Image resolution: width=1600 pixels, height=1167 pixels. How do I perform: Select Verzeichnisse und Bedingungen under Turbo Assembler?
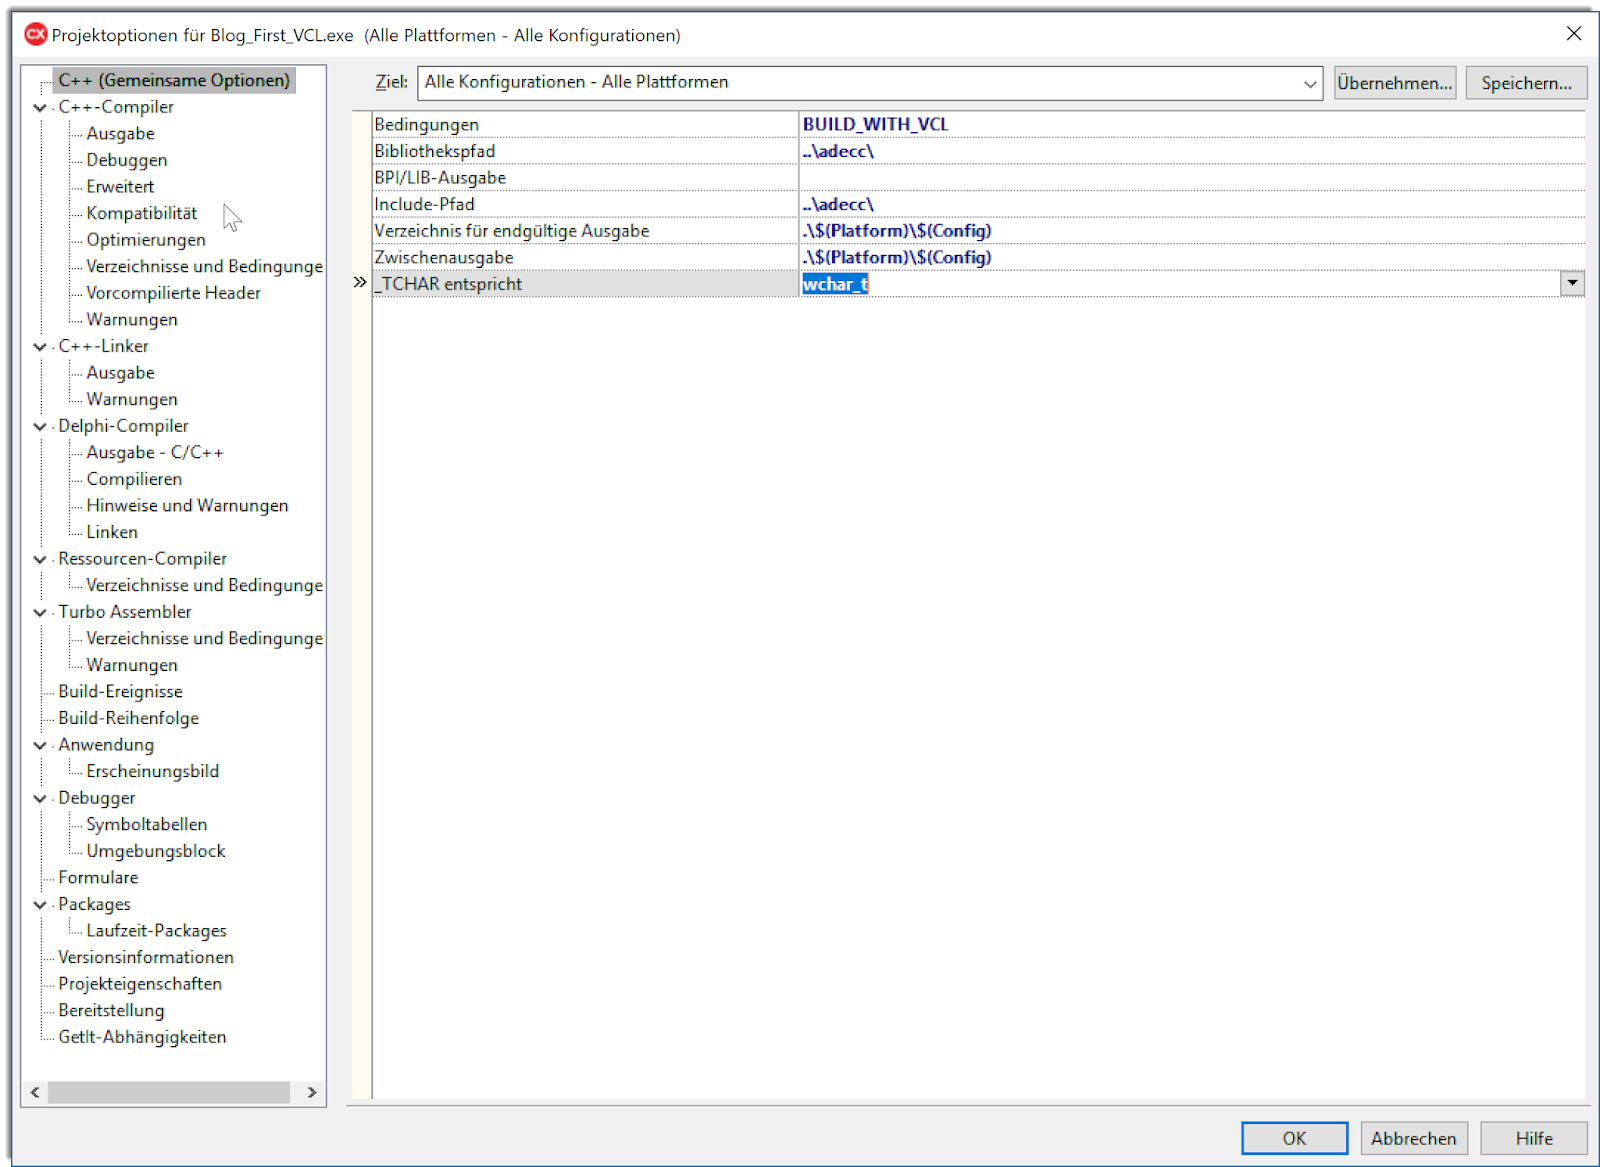point(204,638)
